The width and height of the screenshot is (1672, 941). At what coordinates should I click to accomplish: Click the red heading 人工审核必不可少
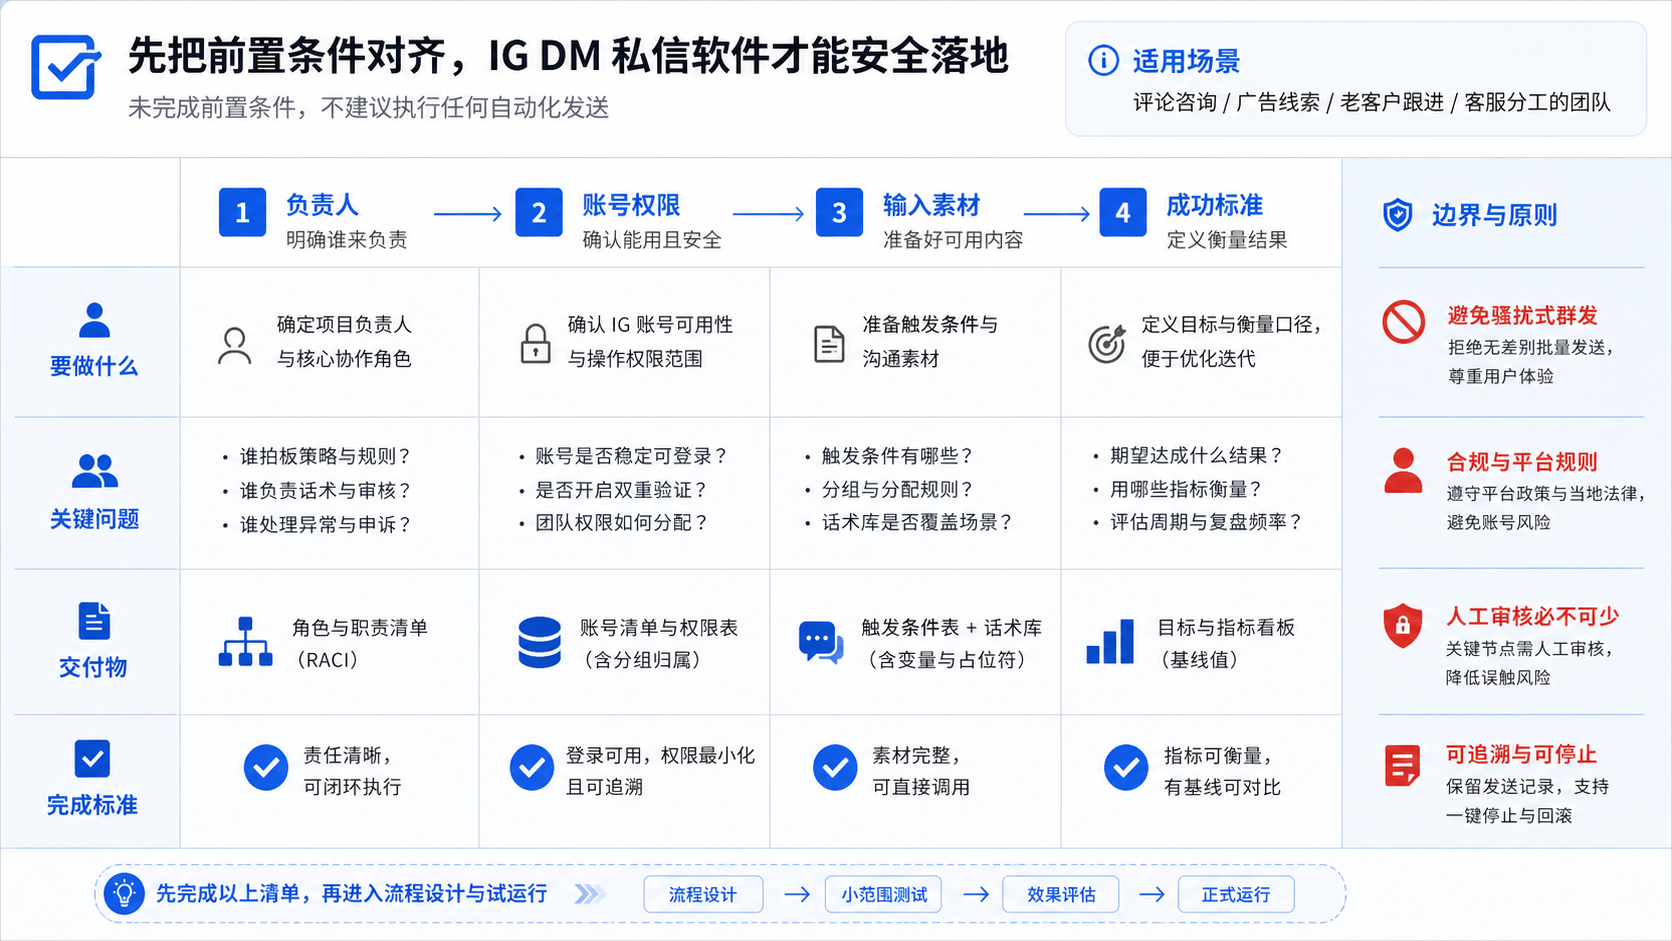point(1533,616)
